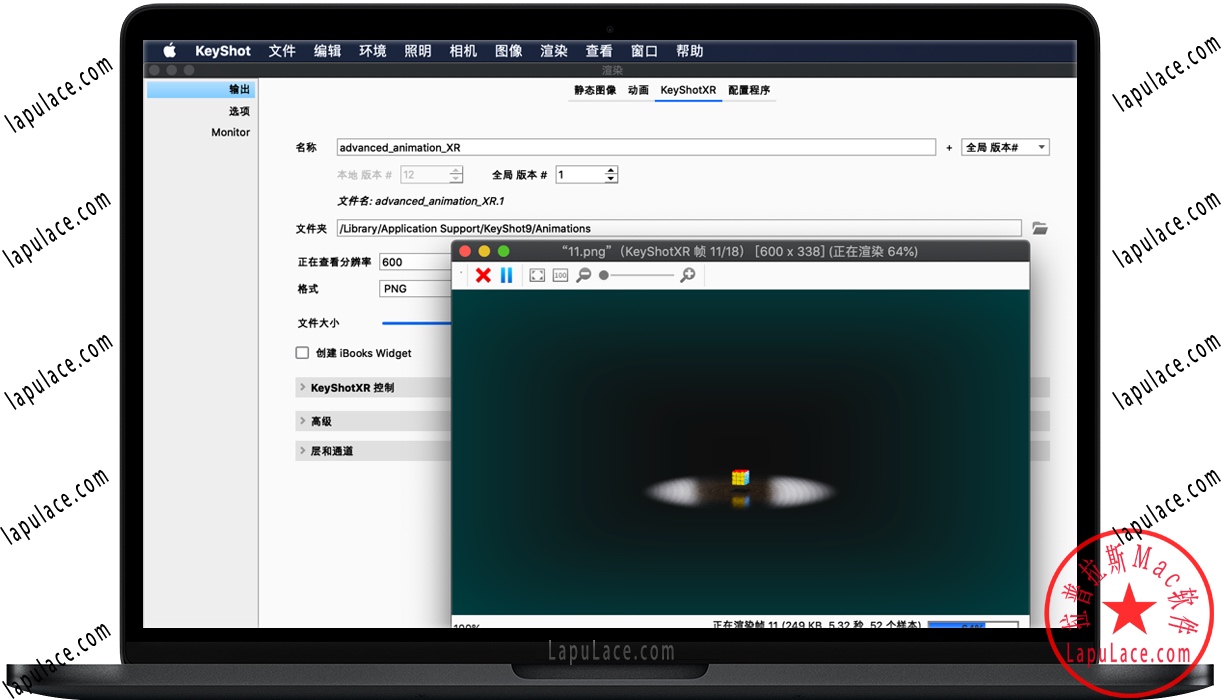Cancel the render with the red X icon

(x=483, y=275)
